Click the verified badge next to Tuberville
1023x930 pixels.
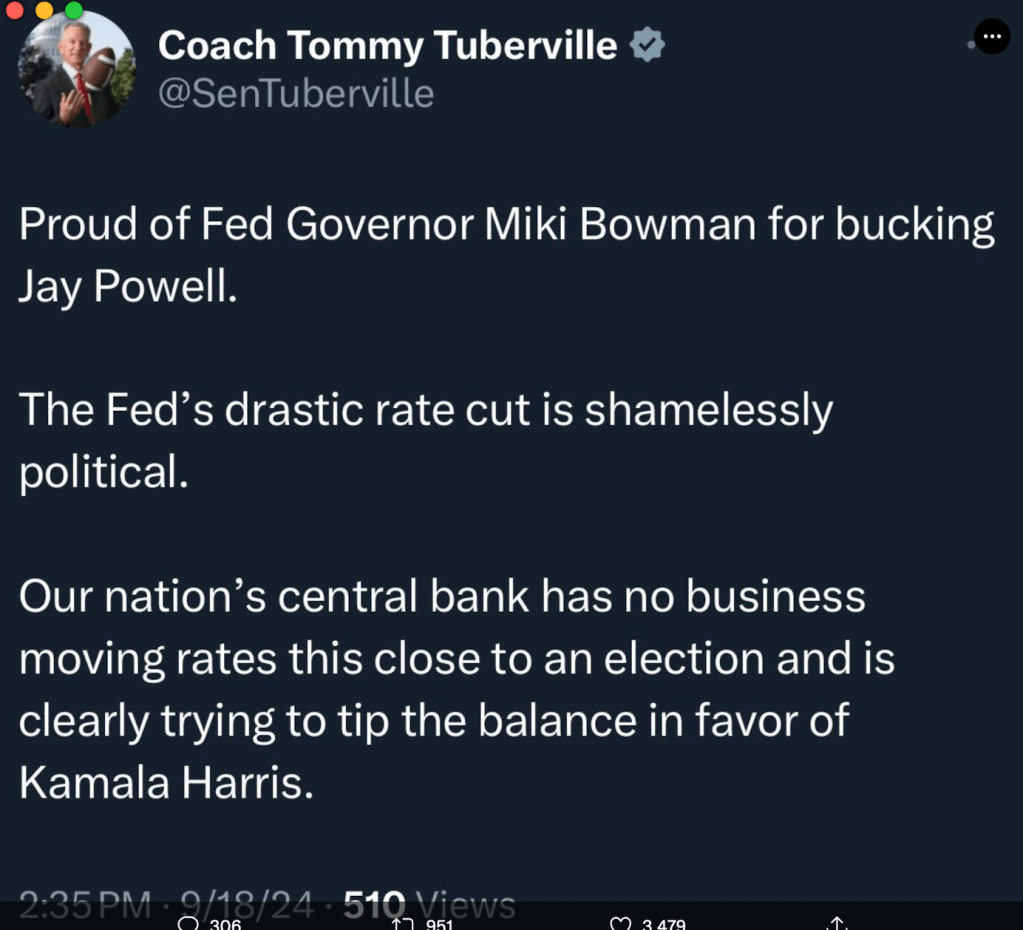coord(647,46)
